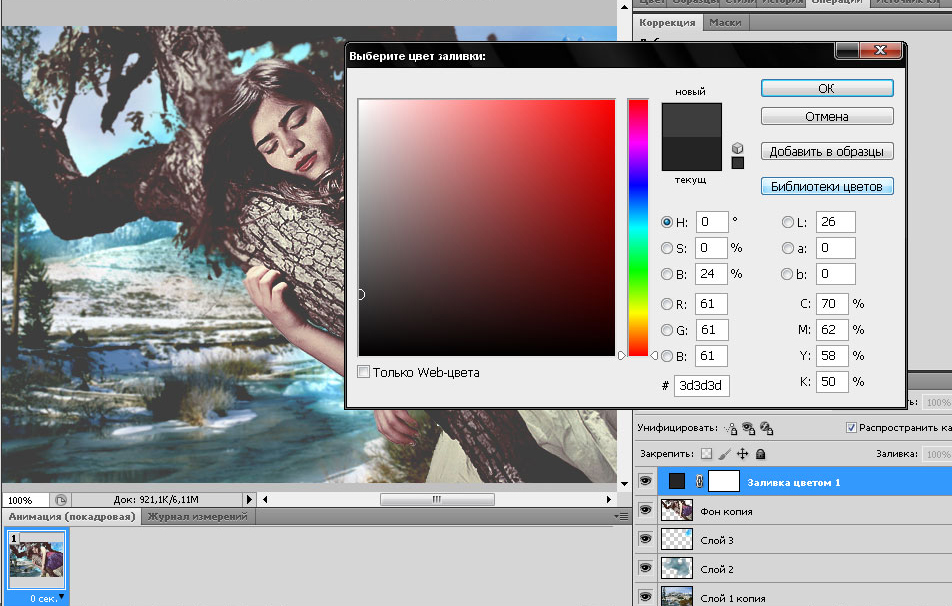Switch to the Маски tab
The width and height of the screenshot is (952, 606).
[725, 22]
